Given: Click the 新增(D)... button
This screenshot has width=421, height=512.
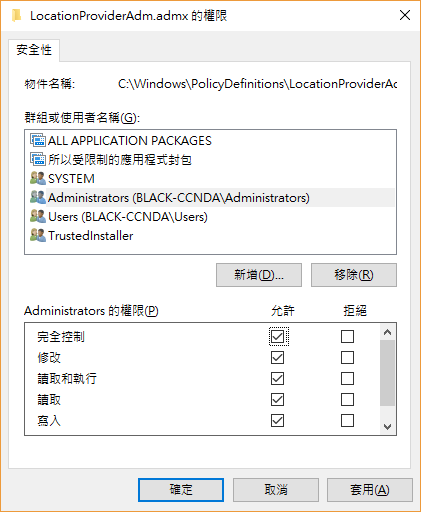Looking at the screenshot, I should pos(259,275).
